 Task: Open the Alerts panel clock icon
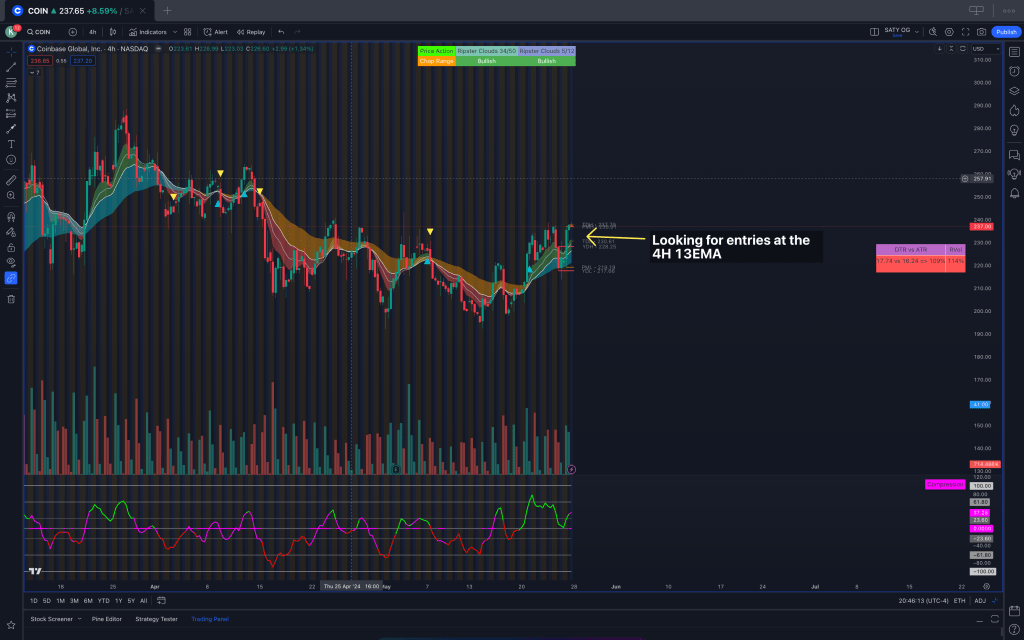click(x=1014, y=71)
